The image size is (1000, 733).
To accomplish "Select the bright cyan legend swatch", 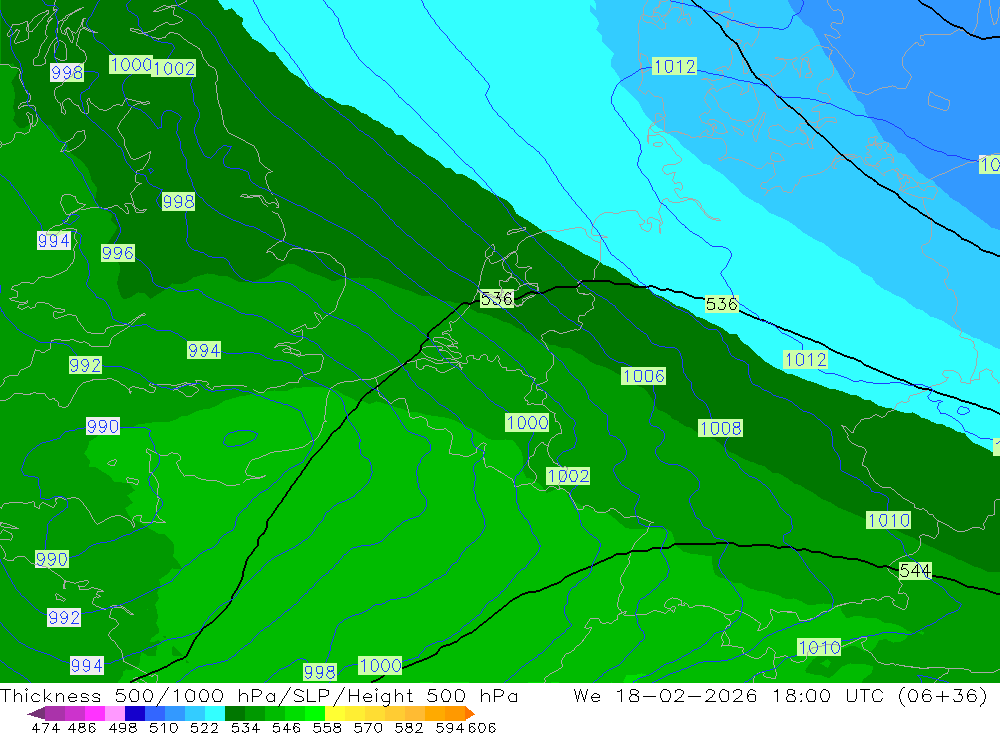I will pyautogui.click(x=215, y=713).
